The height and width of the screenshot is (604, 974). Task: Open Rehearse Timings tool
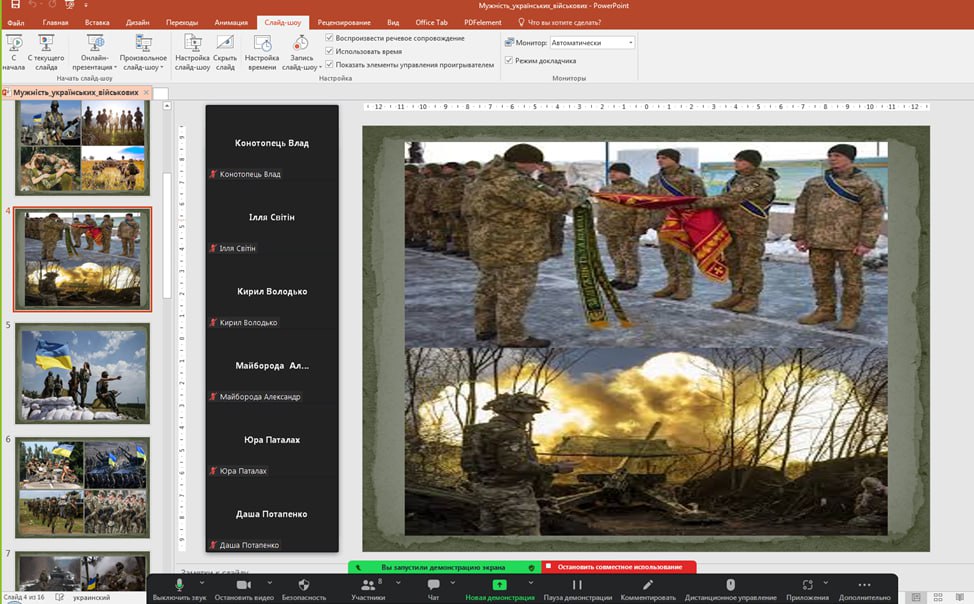click(262, 51)
